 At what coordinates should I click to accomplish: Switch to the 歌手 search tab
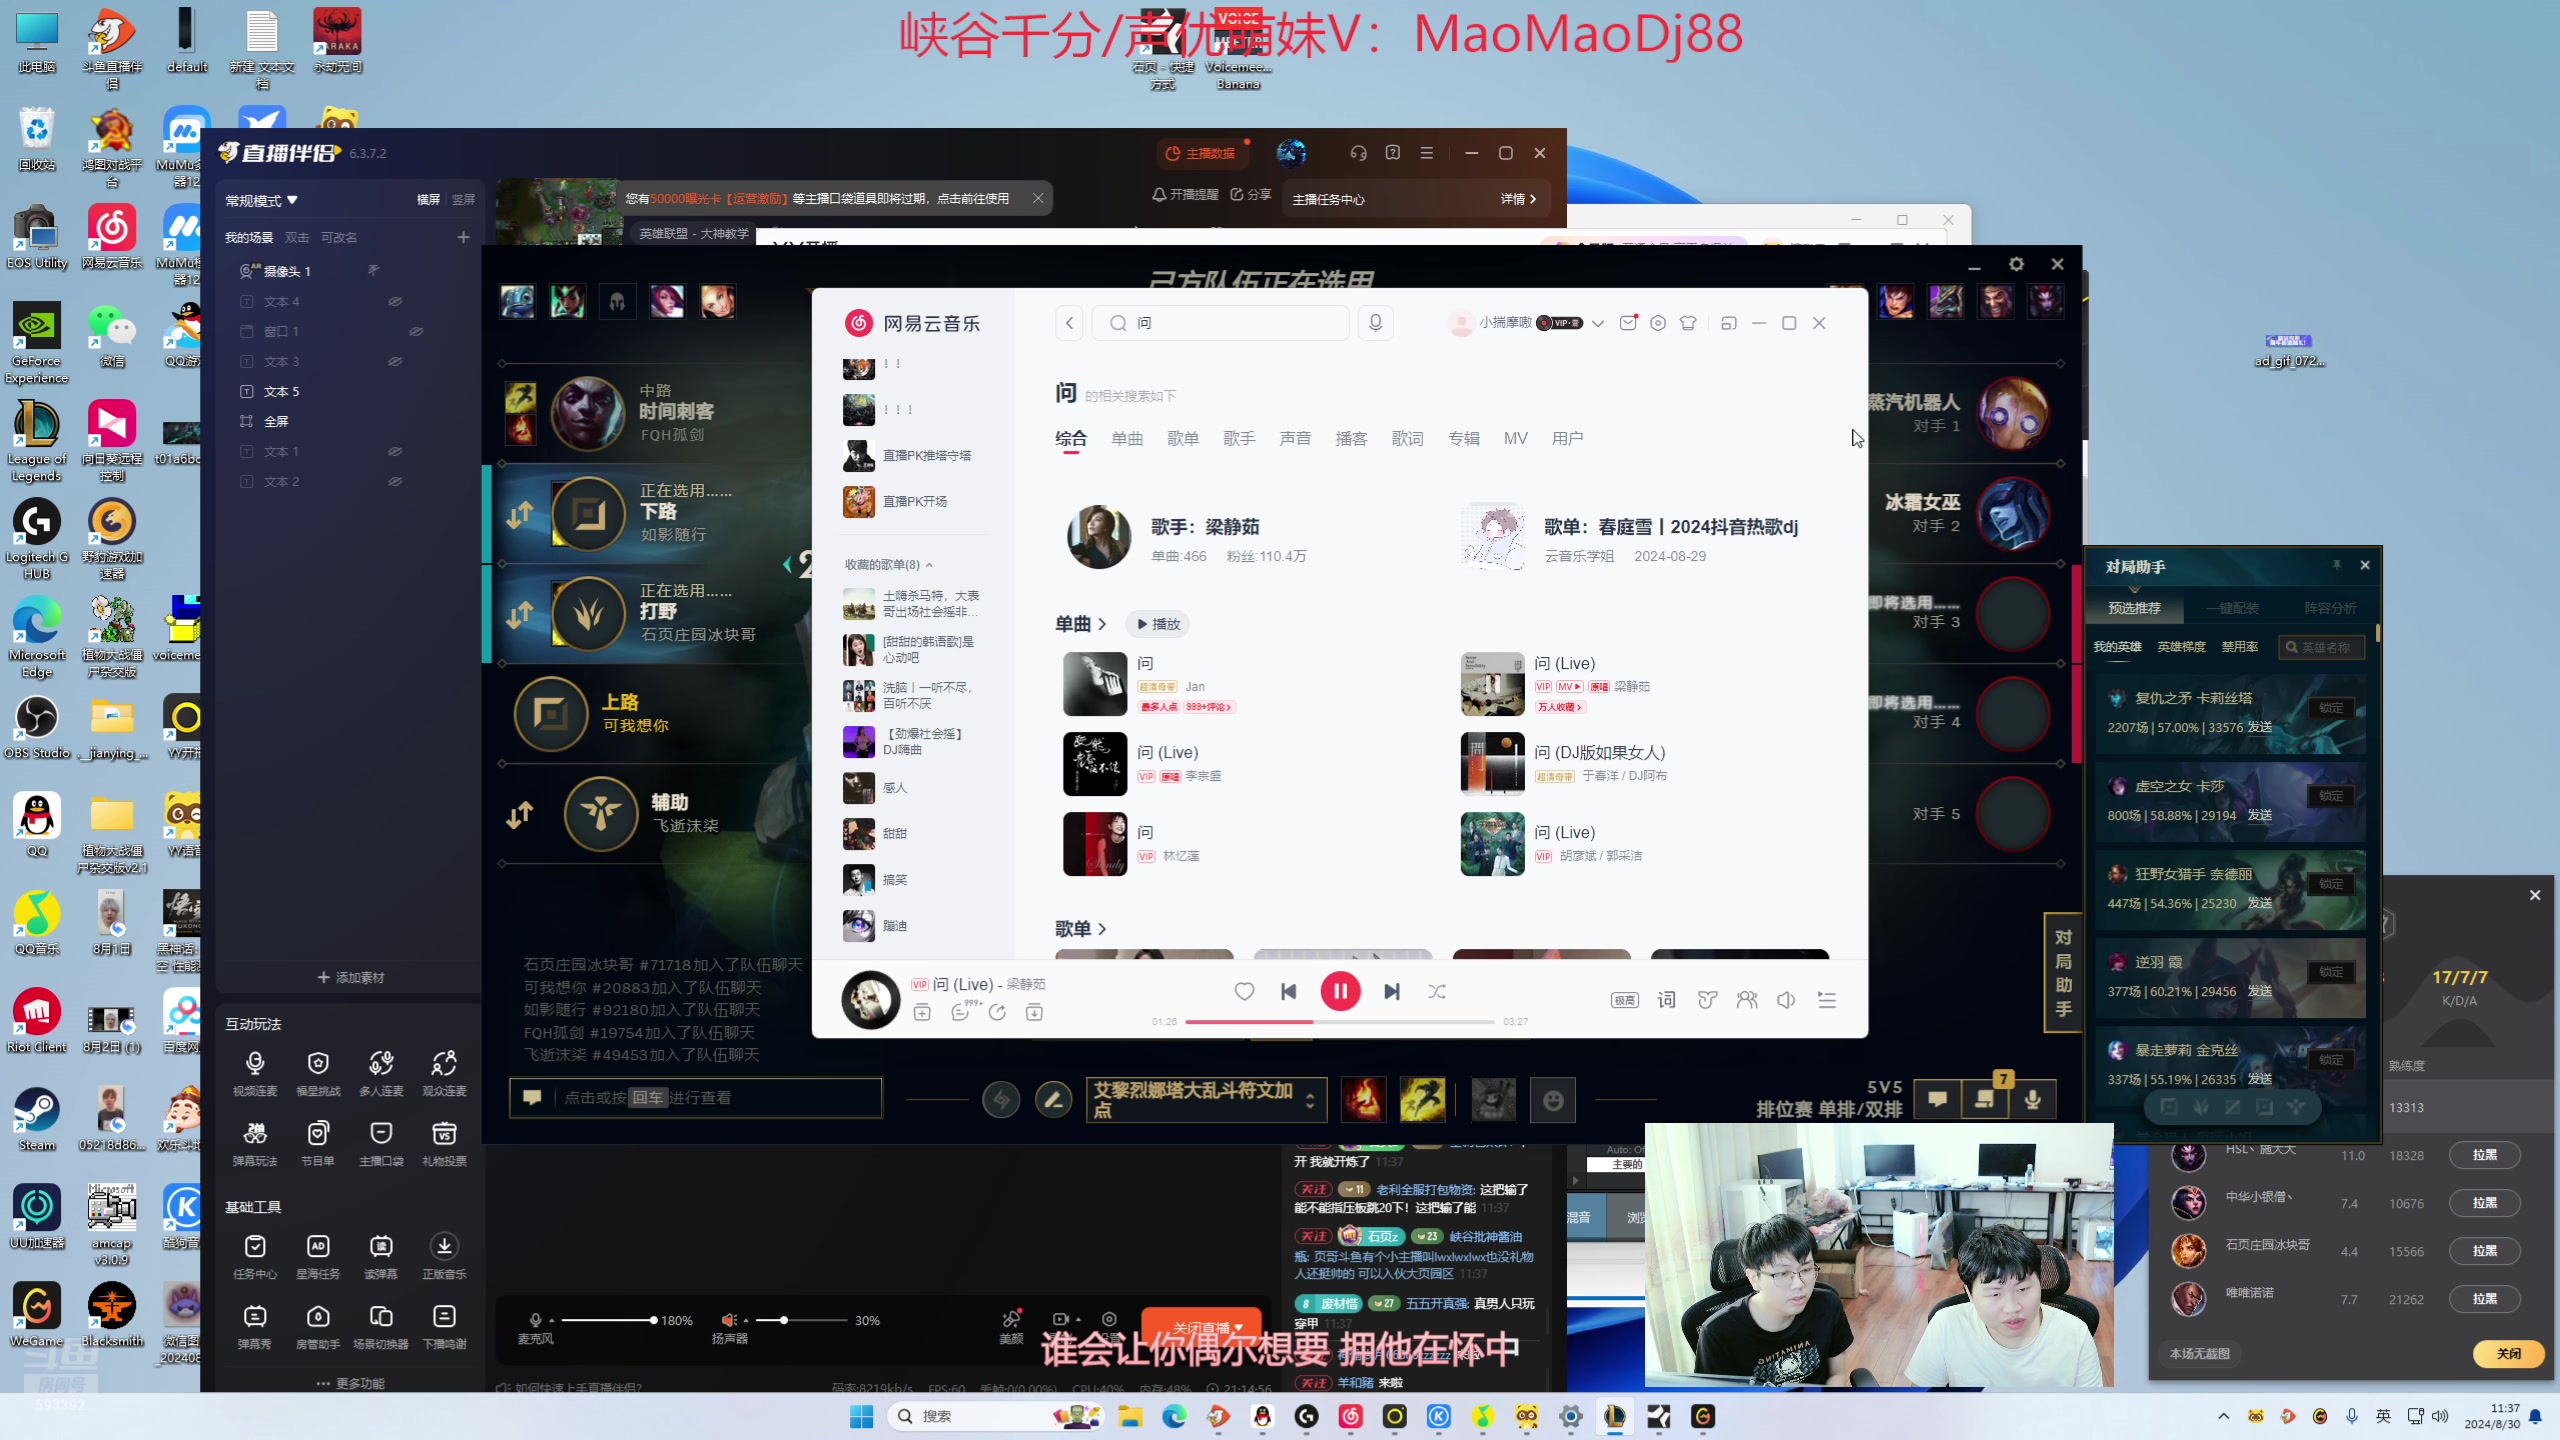1239,438
